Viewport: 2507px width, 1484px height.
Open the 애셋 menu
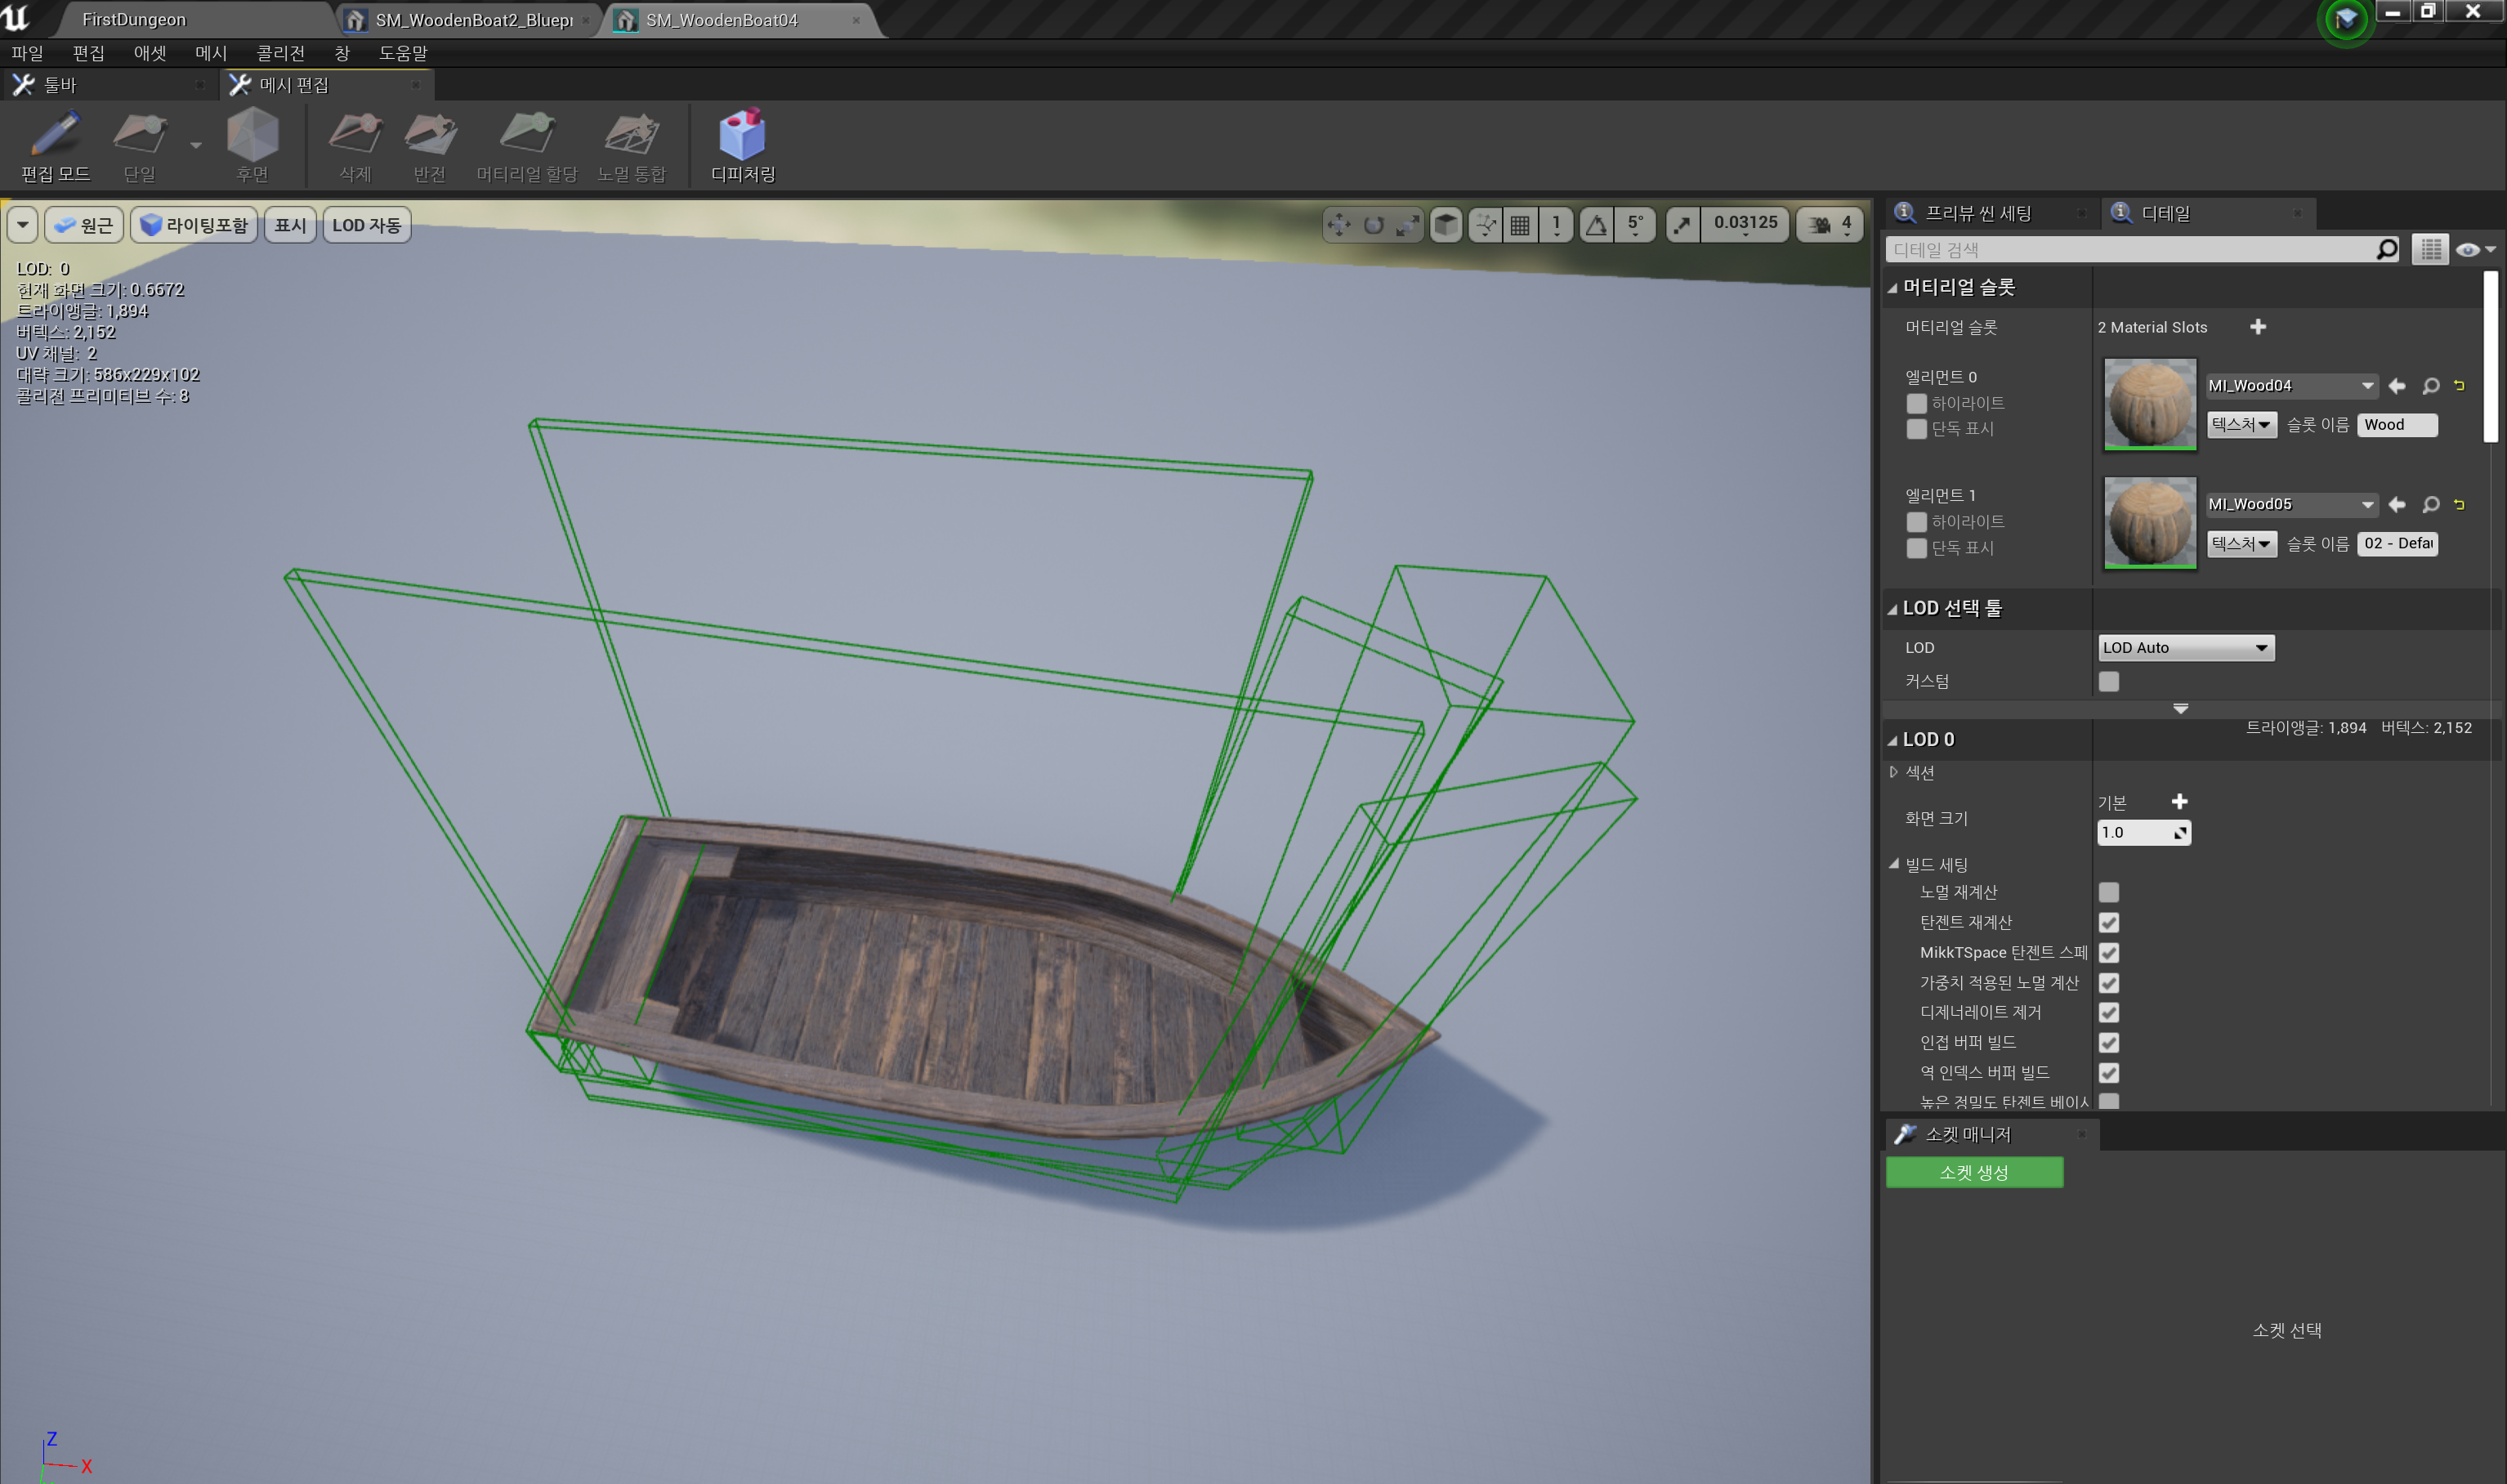point(150,53)
